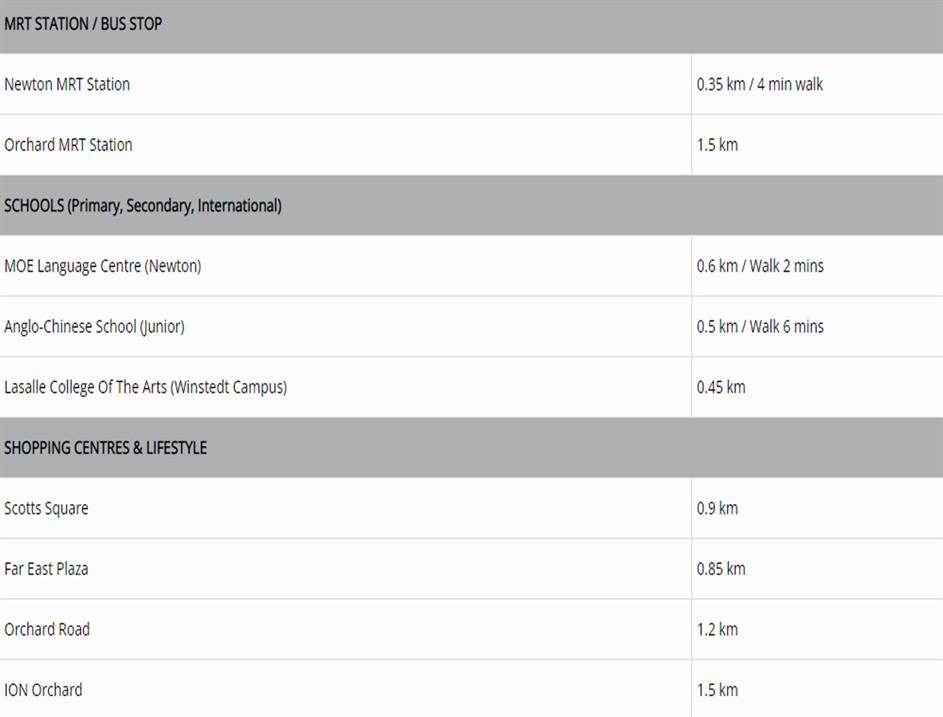Viewport: 943px width, 717px height.
Task: Select Lasalle College Of The Arts entry
Action: 145,388
